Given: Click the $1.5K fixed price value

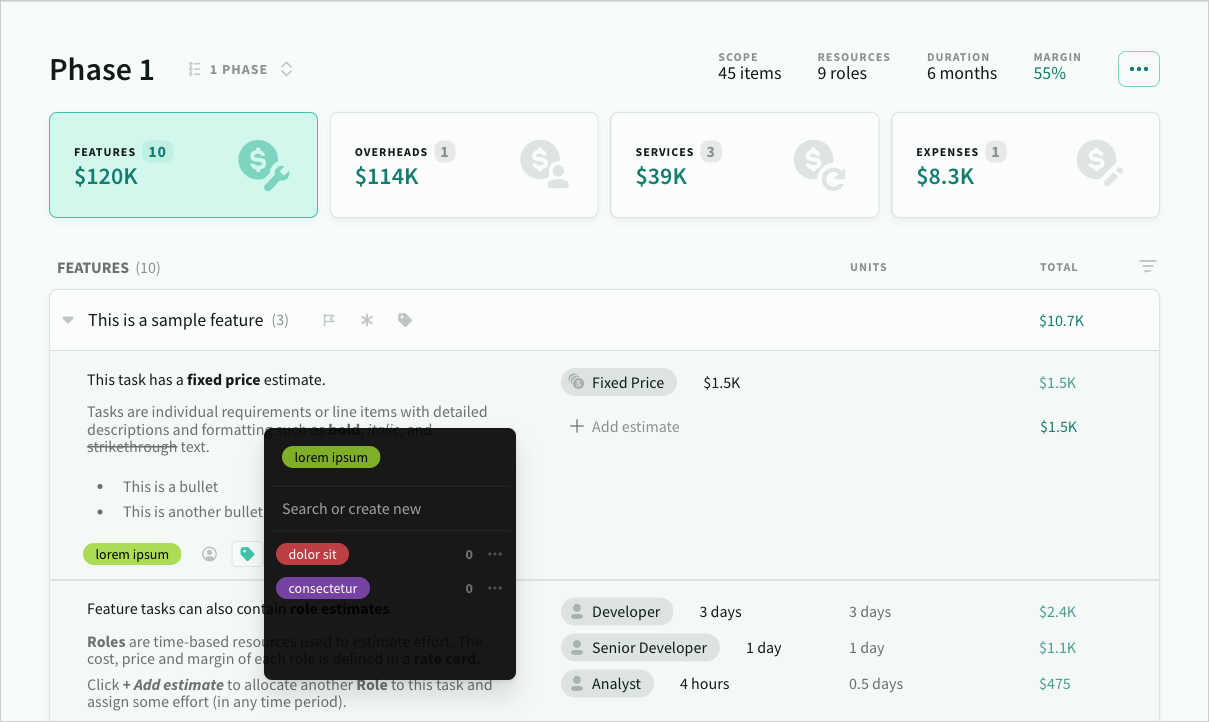Looking at the screenshot, I should coord(722,383).
